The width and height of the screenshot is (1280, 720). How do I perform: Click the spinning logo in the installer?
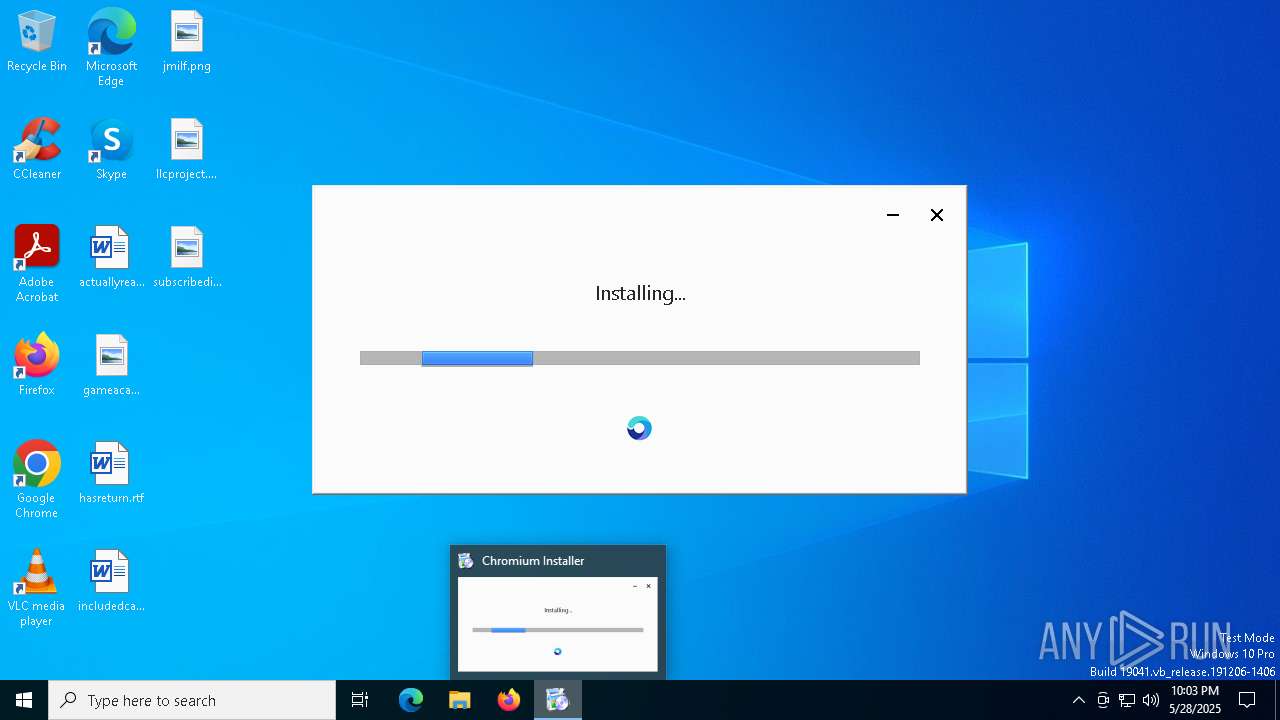pyautogui.click(x=639, y=429)
